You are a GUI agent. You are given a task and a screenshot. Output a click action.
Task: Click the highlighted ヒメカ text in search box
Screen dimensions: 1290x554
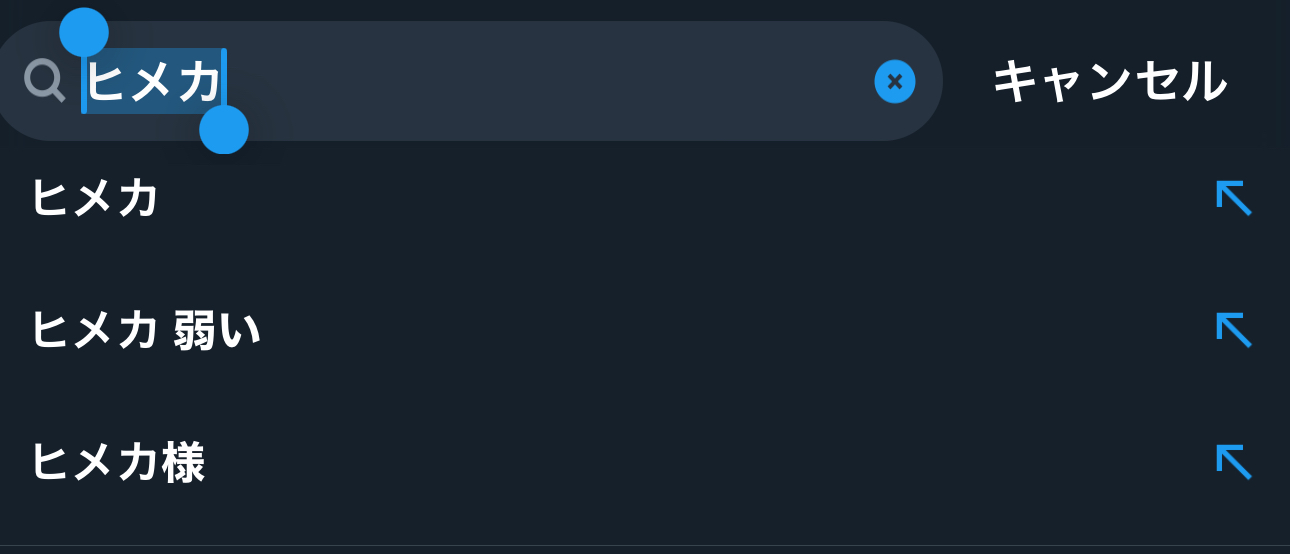[x=154, y=82]
